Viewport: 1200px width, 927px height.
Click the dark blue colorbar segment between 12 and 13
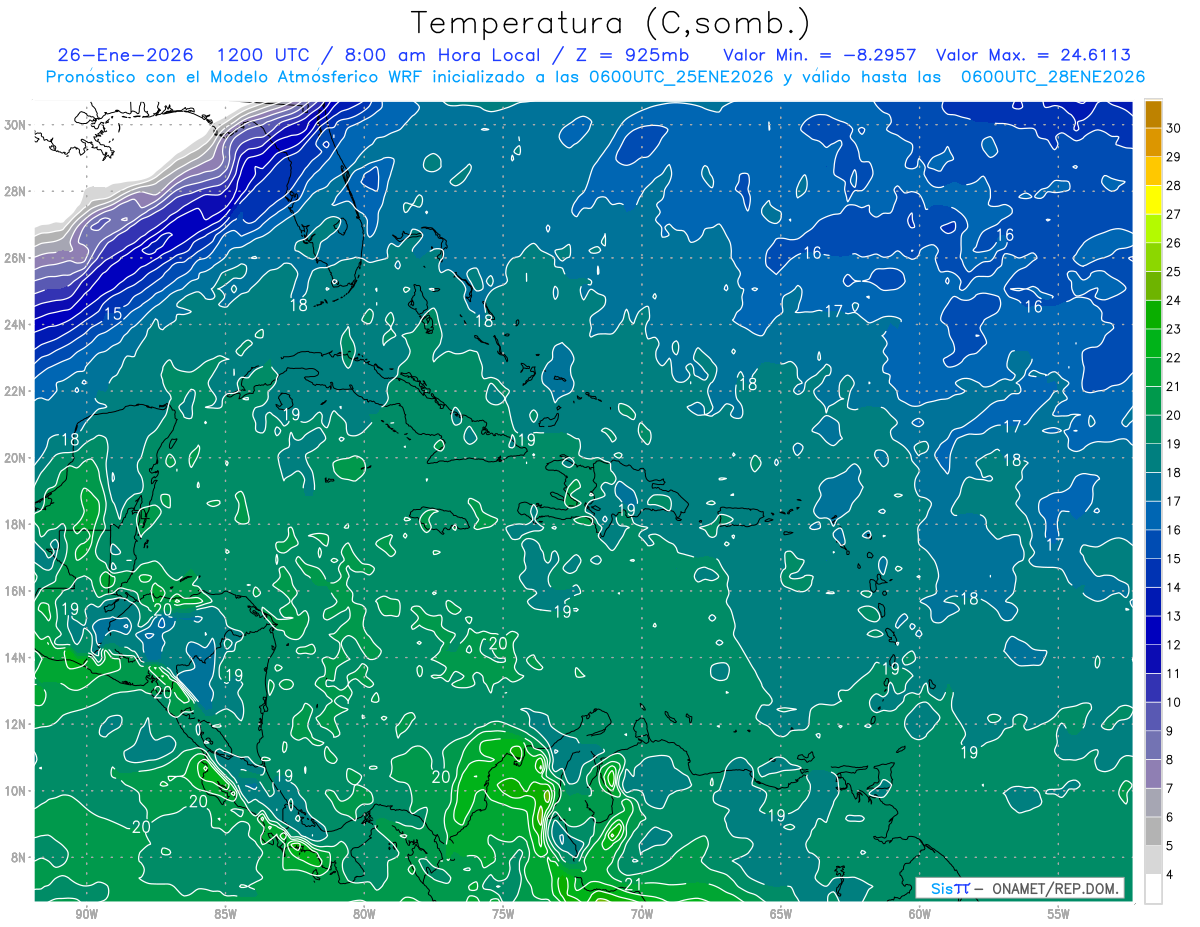pyautogui.click(x=1153, y=630)
